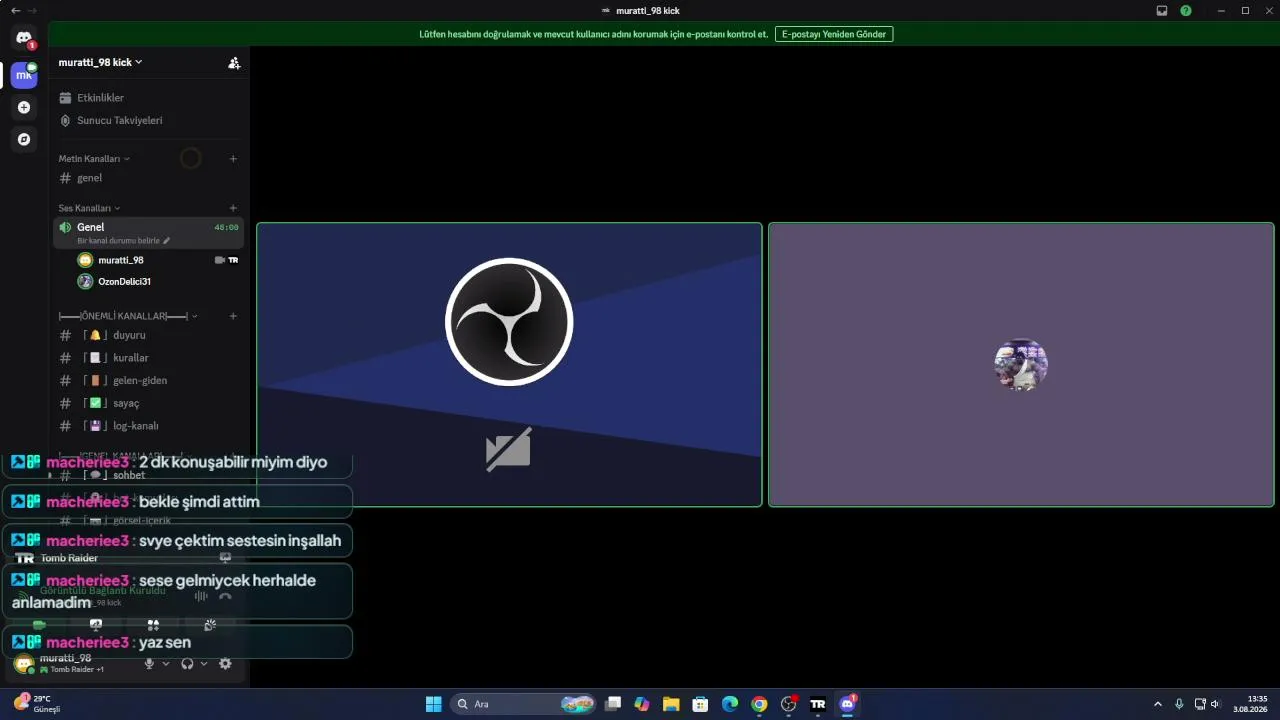Open the Windows Start menu
This screenshot has width=1280, height=720.
(434, 704)
